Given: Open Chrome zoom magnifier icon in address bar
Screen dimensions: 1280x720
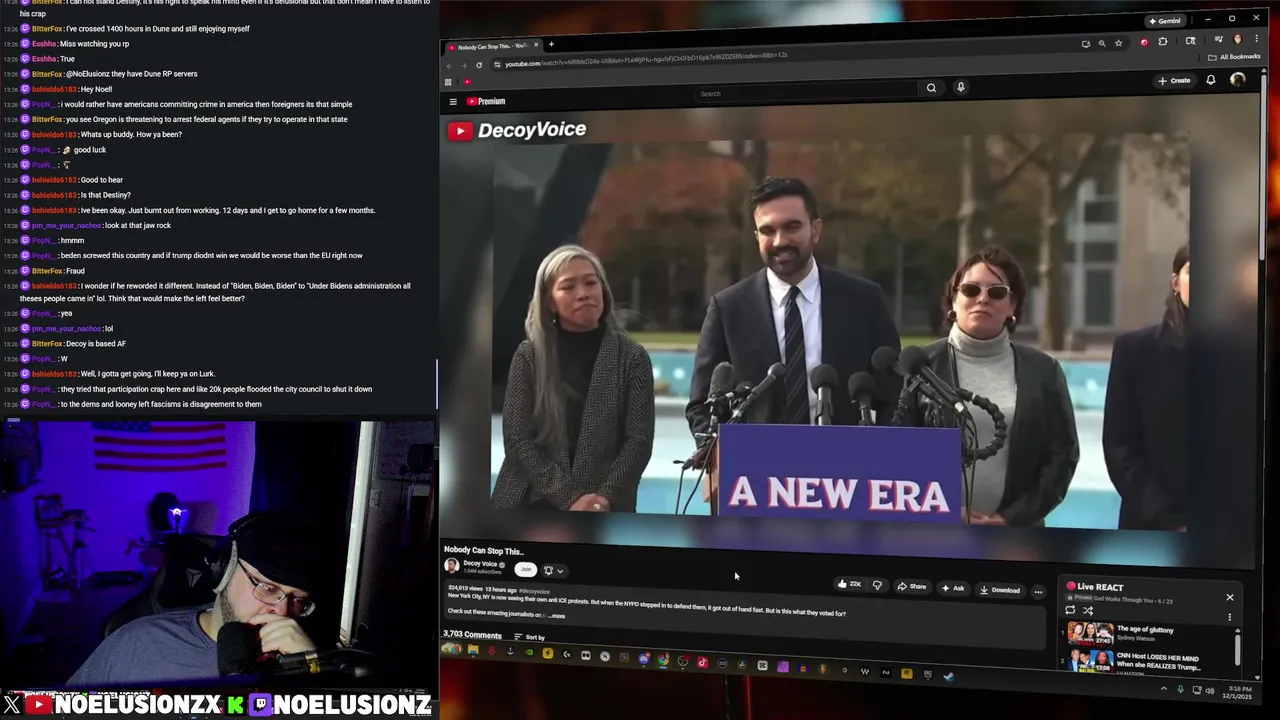Looking at the screenshot, I should click(1102, 43).
